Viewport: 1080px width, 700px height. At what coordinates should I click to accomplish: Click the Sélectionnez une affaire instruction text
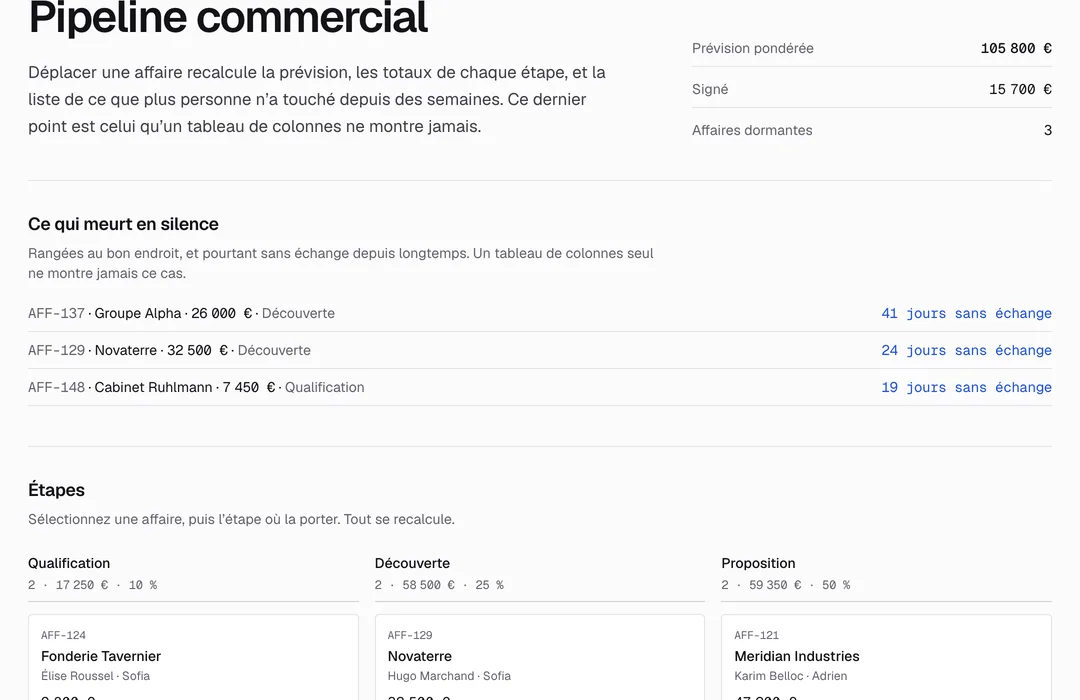click(241, 519)
